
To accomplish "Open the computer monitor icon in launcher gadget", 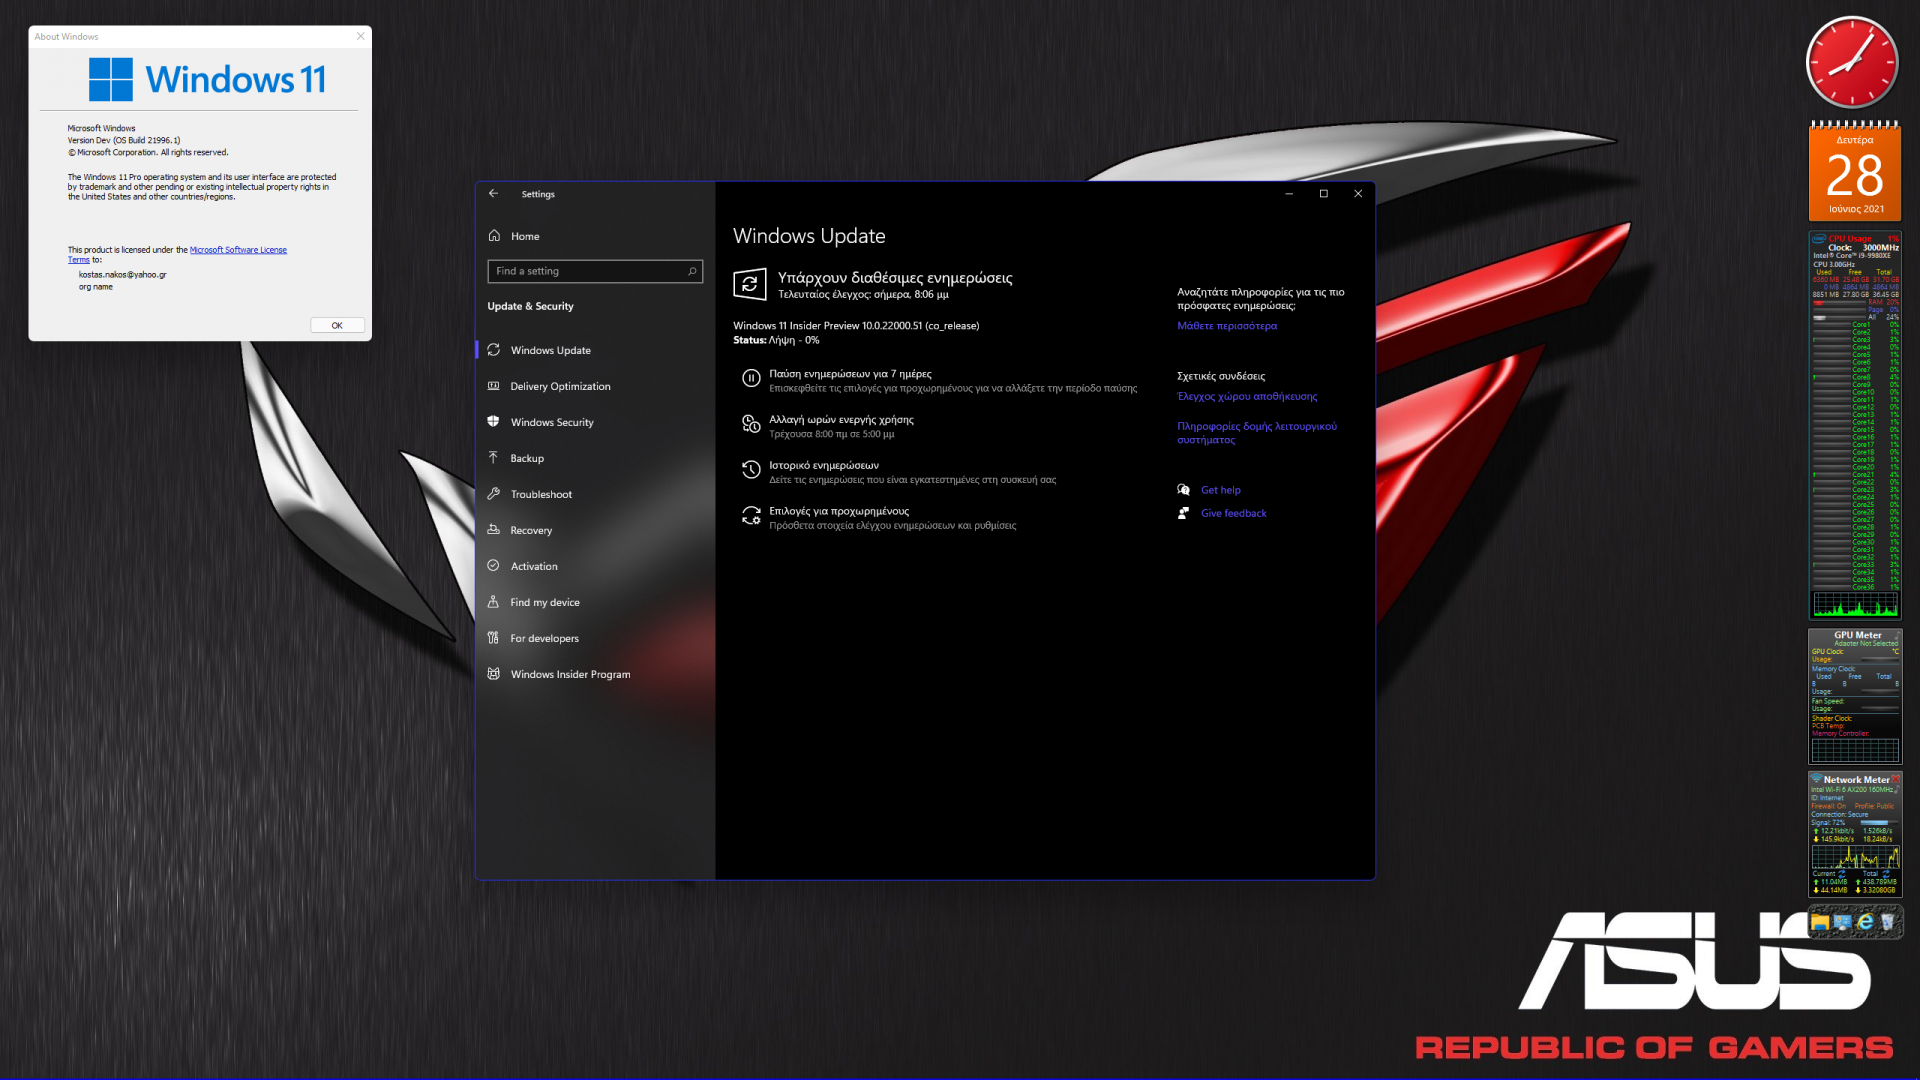I will click(1842, 922).
